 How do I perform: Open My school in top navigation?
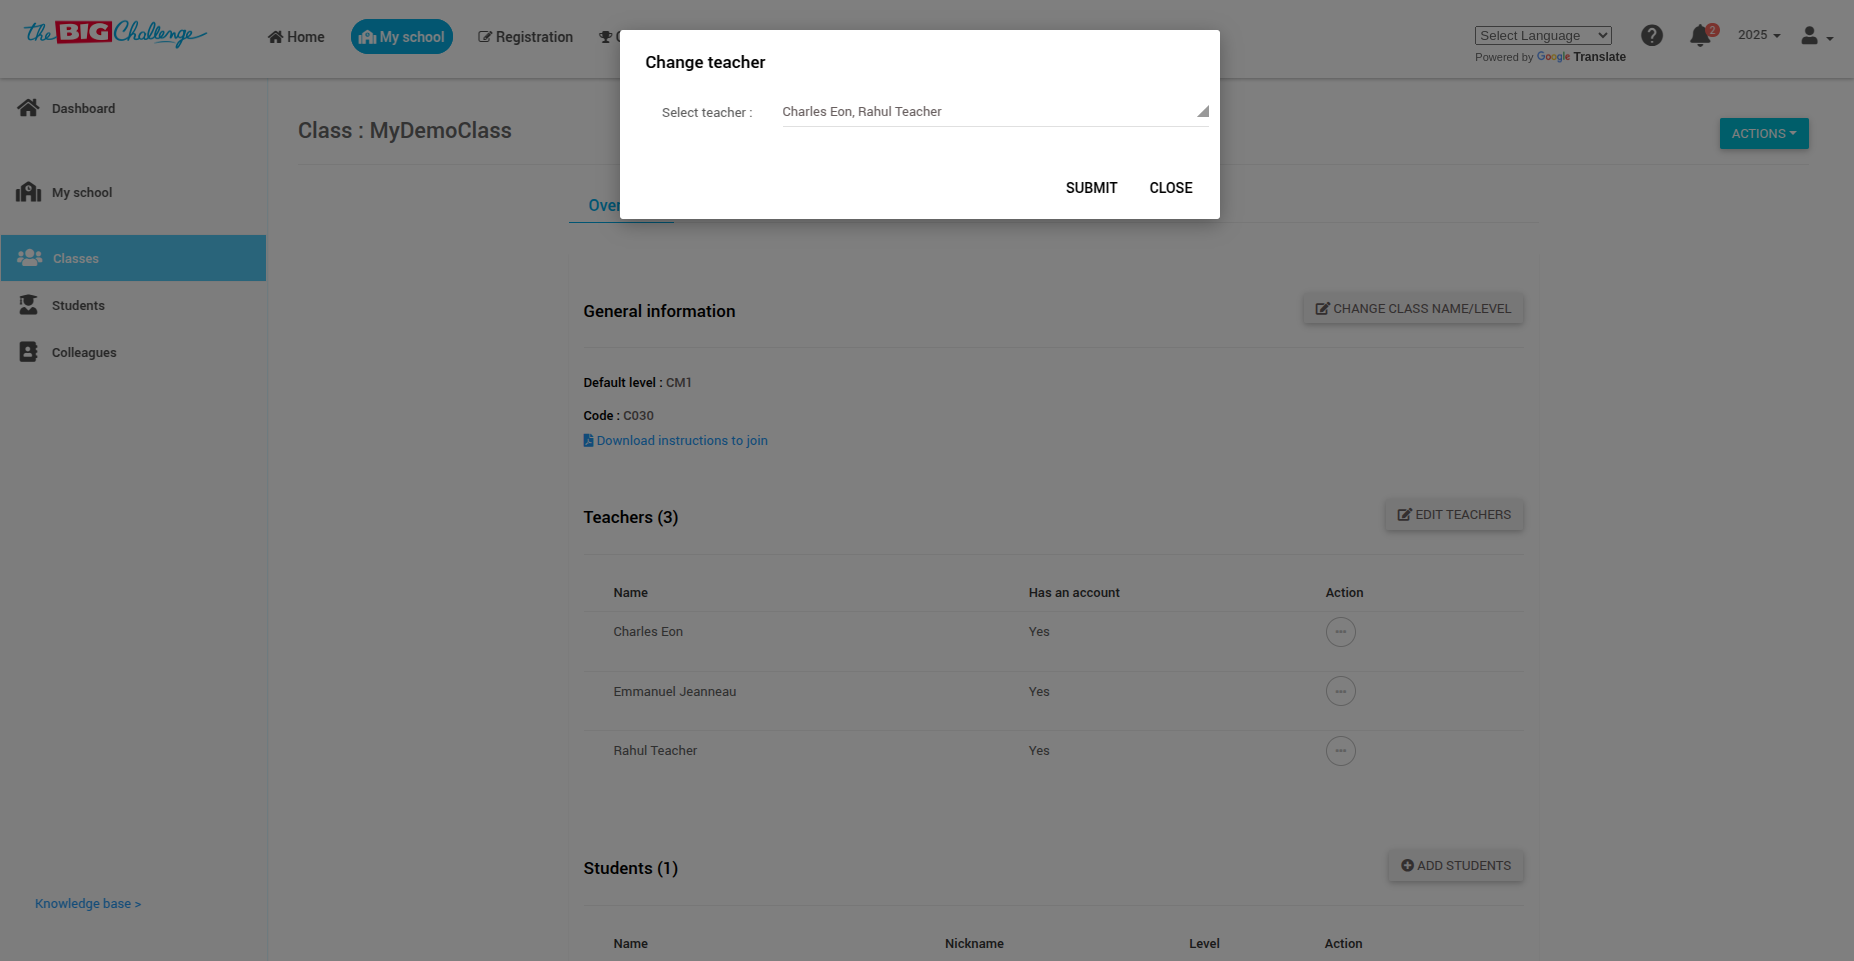pos(402,37)
